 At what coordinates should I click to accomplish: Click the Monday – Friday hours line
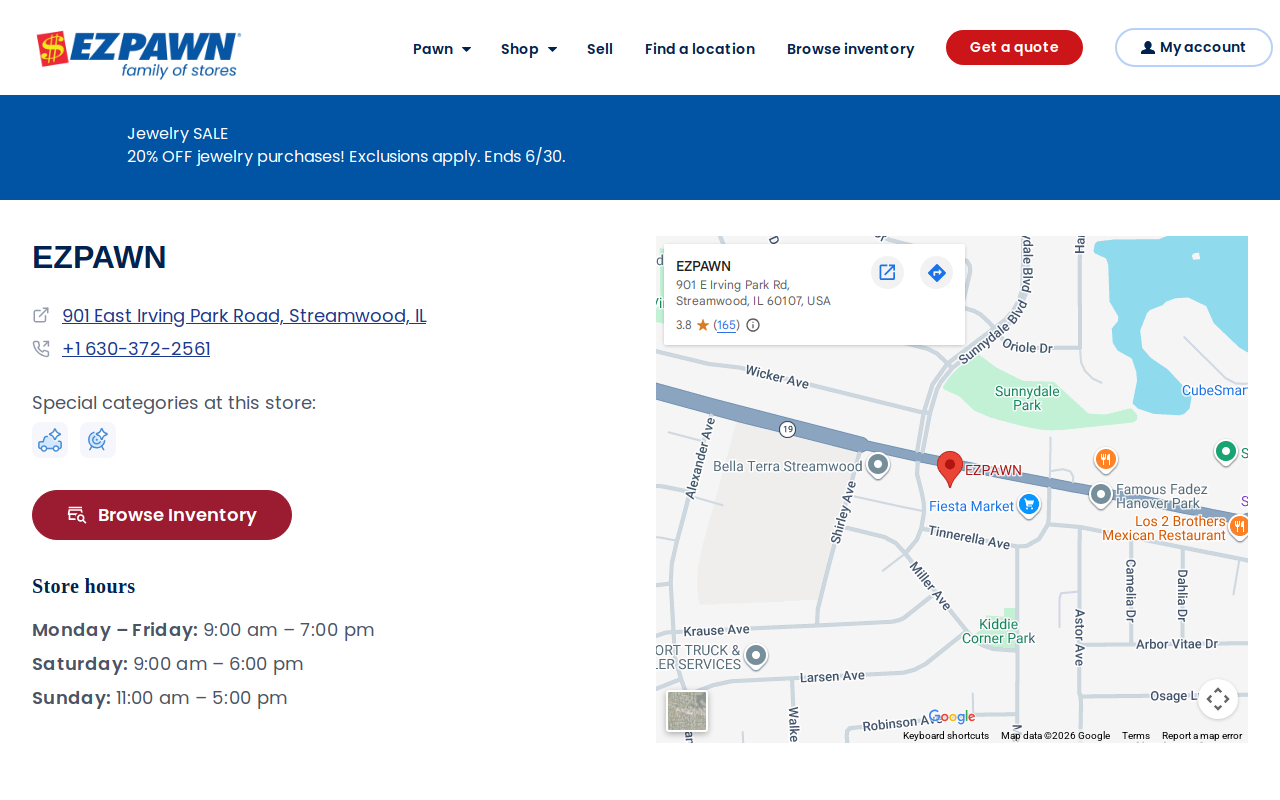pos(203,630)
